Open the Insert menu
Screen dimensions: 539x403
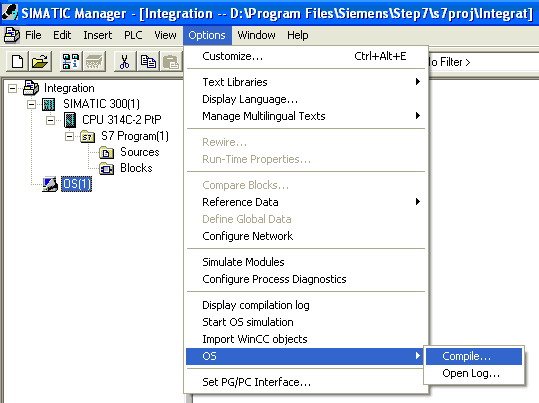click(98, 35)
